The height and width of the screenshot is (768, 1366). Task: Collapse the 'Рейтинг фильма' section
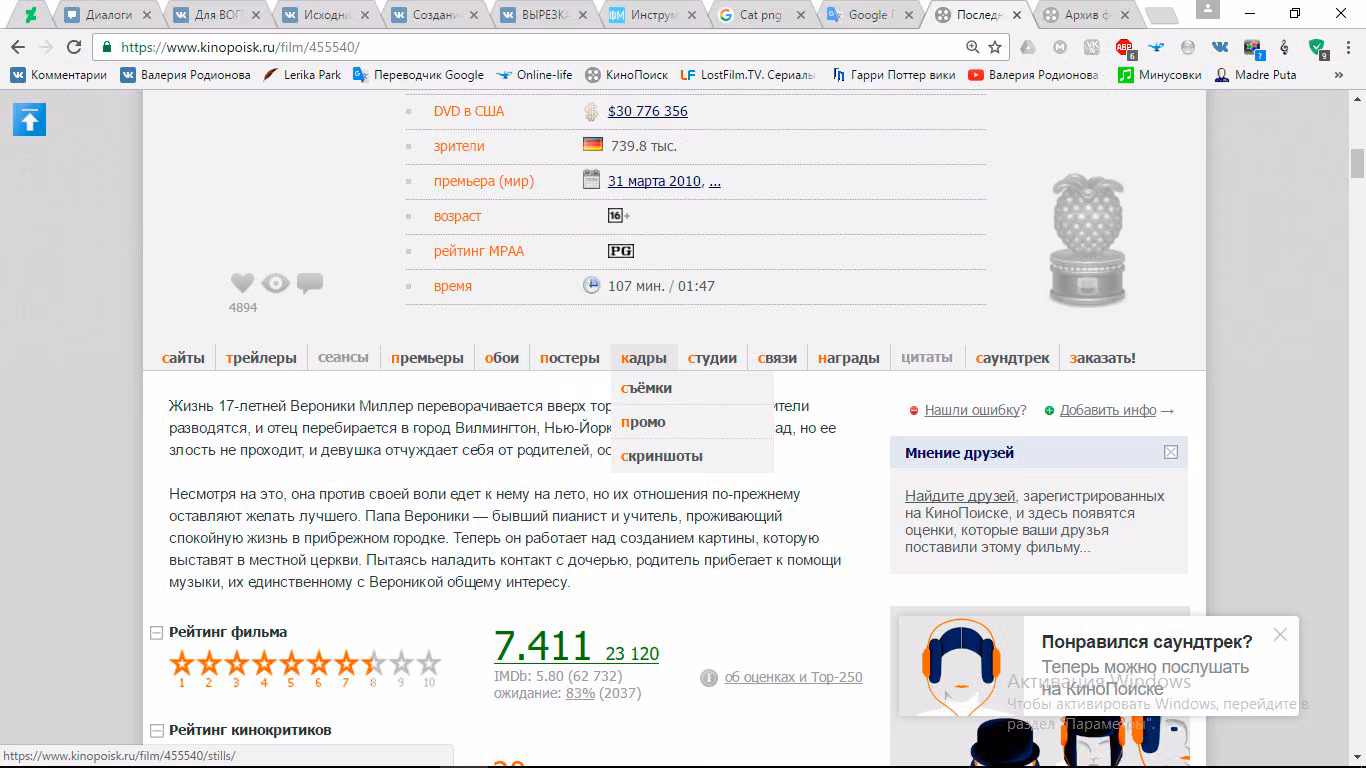156,632
